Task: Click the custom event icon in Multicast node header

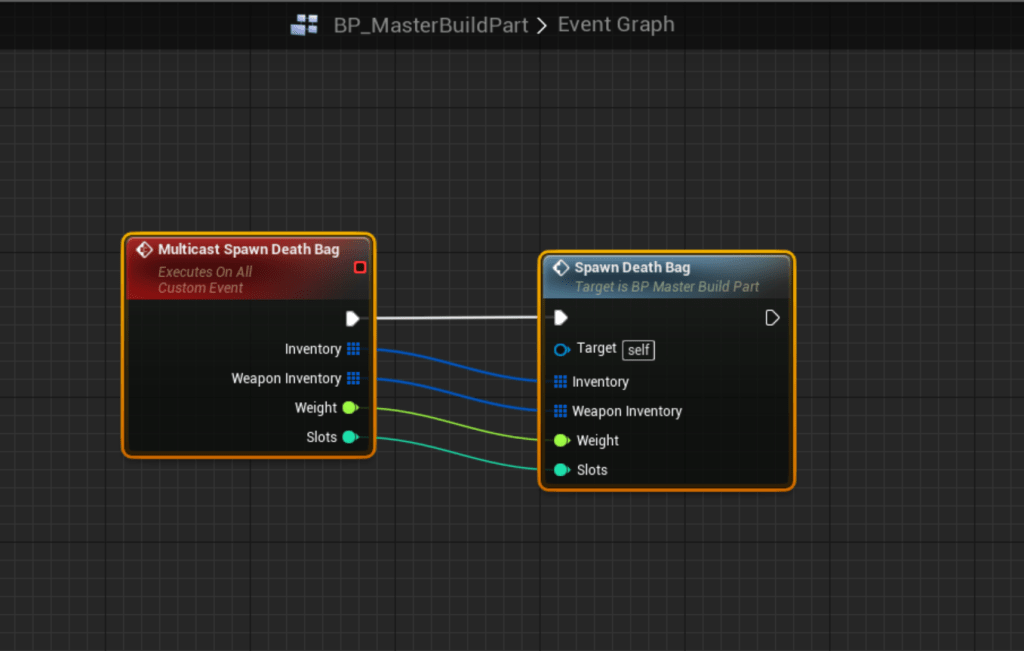Action: 144,250
